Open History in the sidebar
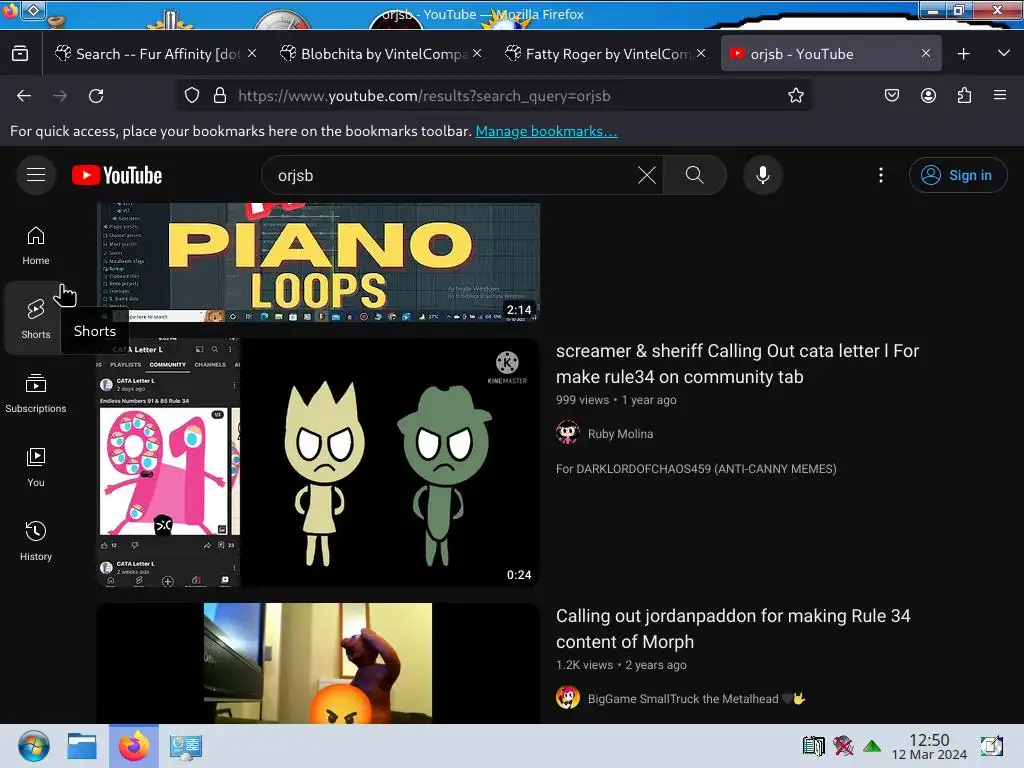Viewport: 1024px width, 768px height. [36, 541]
